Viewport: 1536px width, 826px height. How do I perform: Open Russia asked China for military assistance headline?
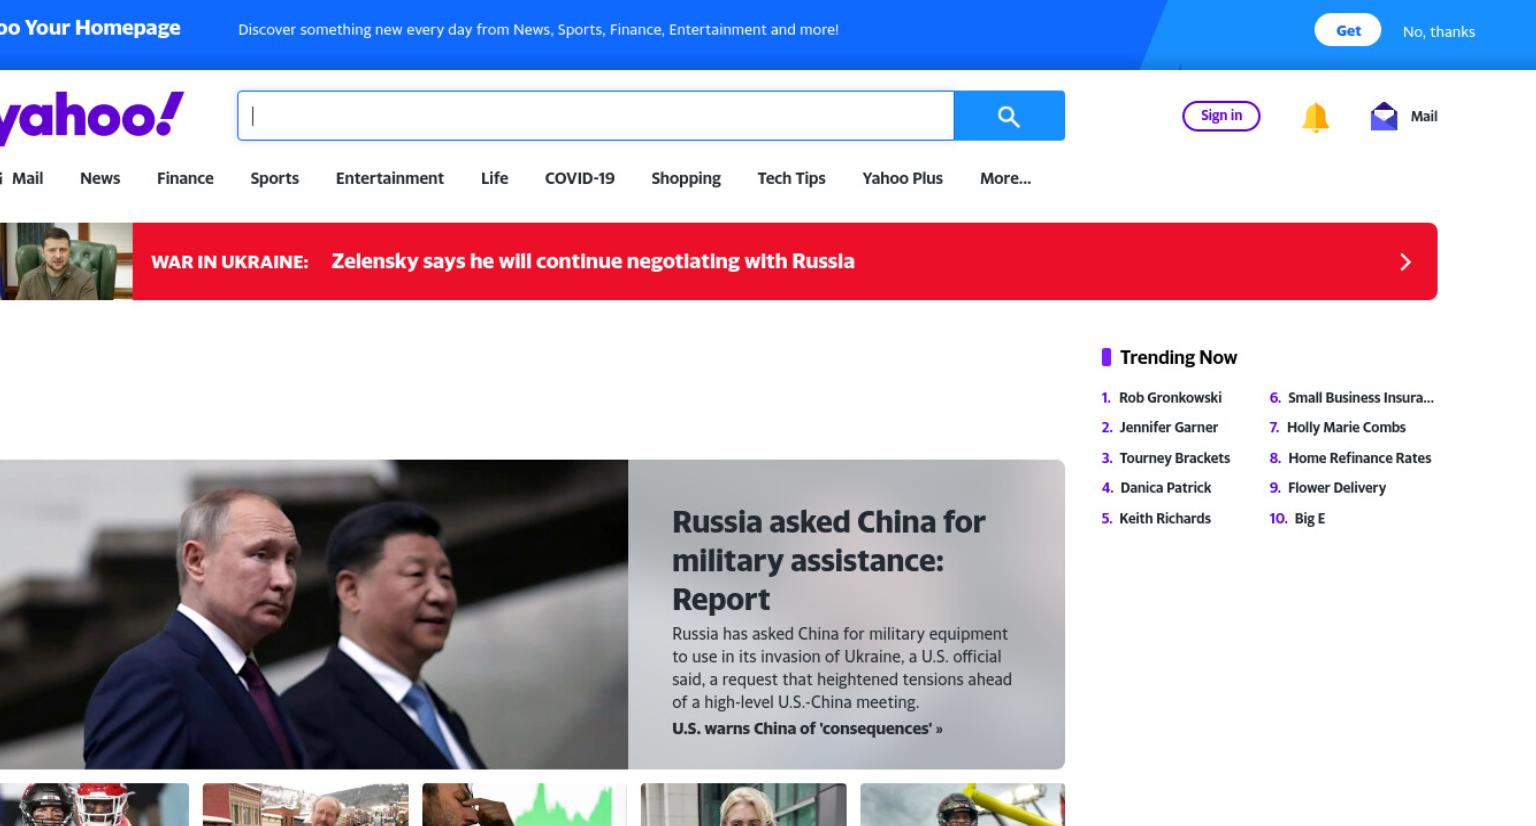click(x=828, y=560)
